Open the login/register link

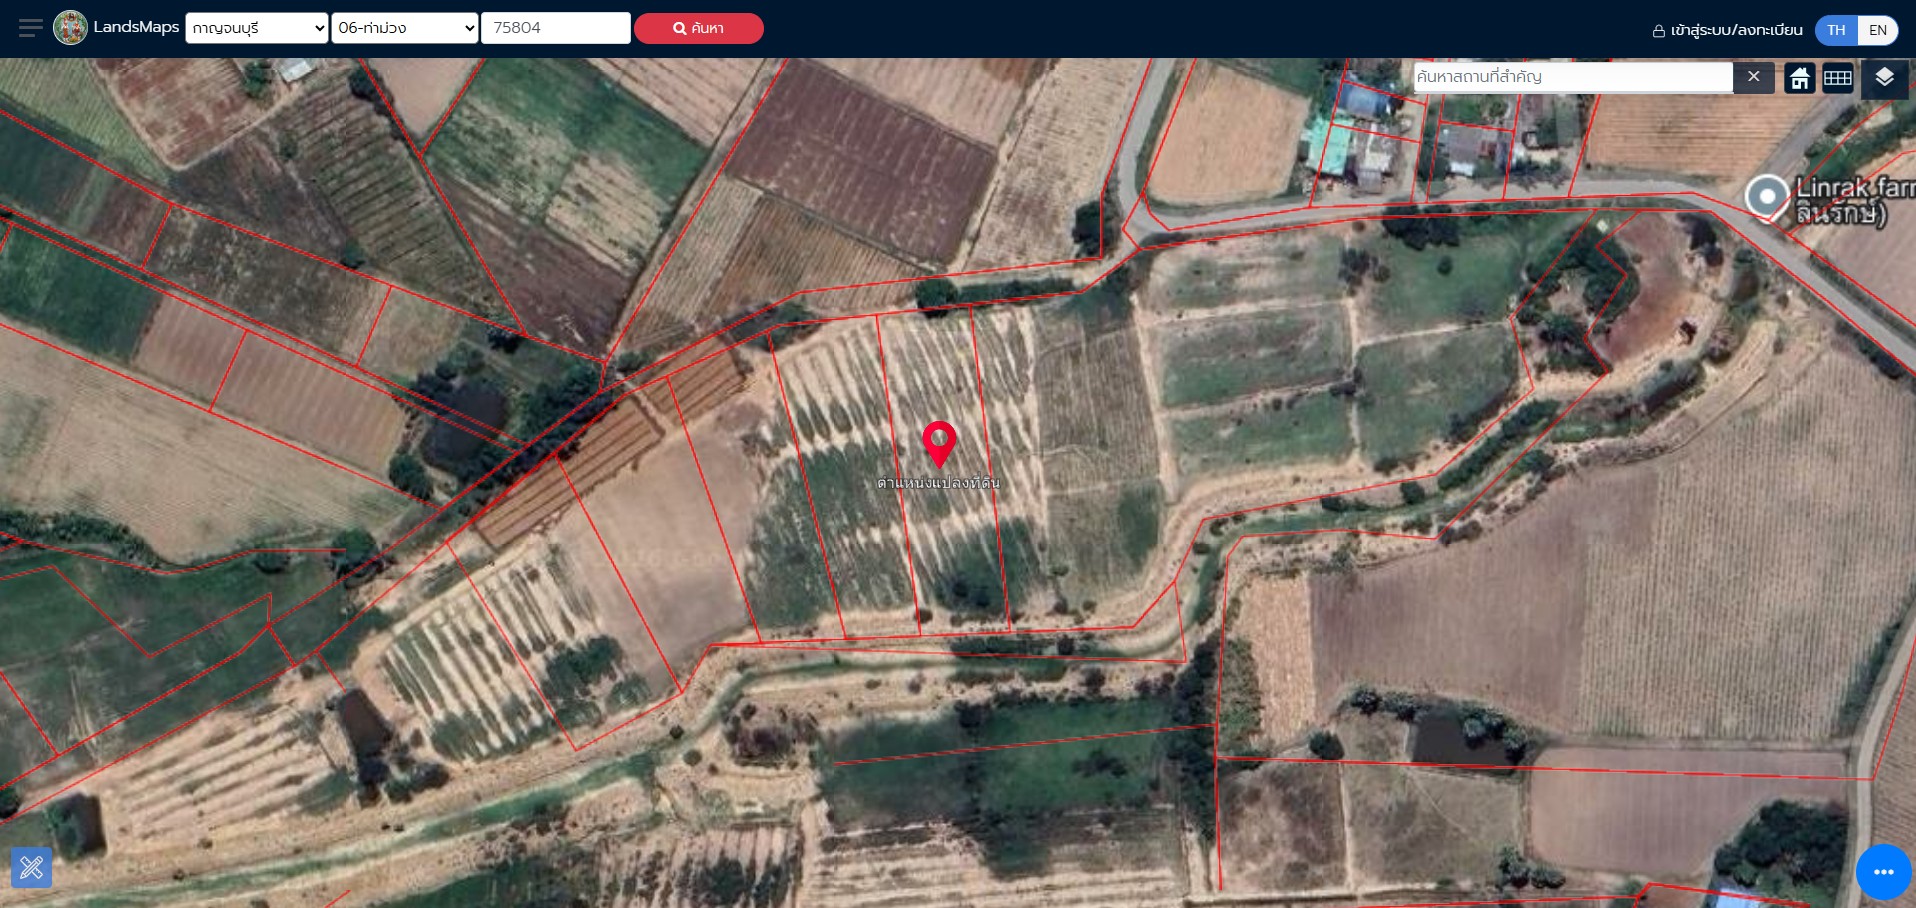1727,30
